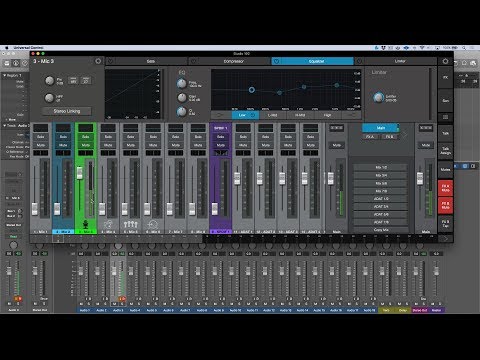Screen dimensions: 480x360
Task: Expand the right scroll arrow at mixer bottom
Action: (445, 238)
